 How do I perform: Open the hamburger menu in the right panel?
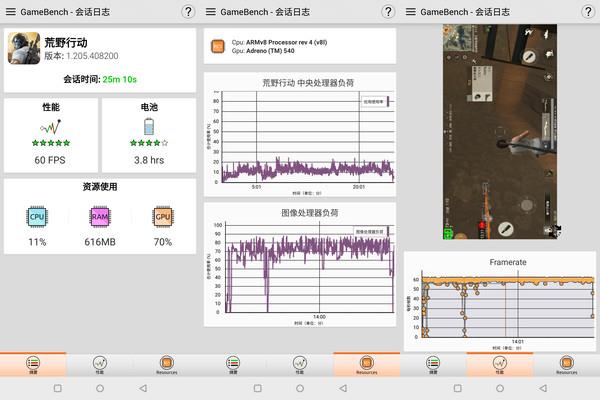pos(411,12)
